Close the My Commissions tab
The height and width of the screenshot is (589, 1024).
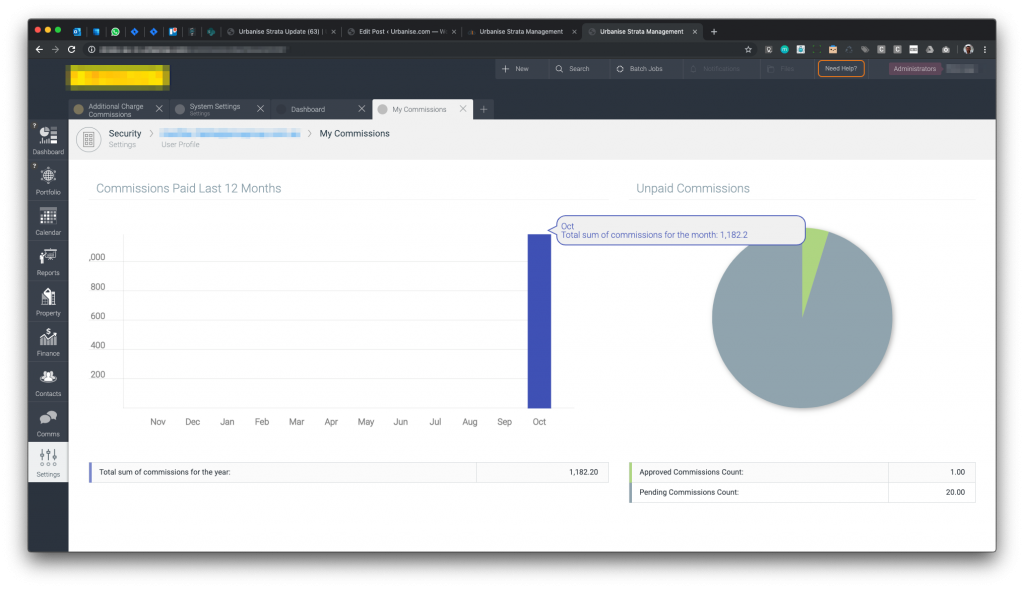[x=463, y=109]
